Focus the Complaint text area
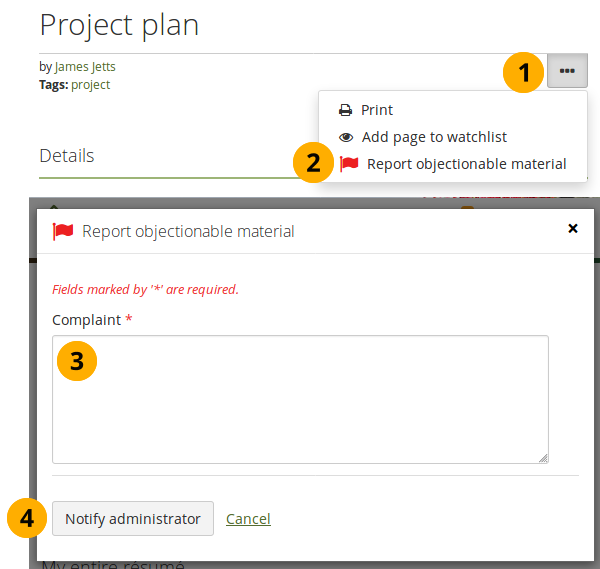 tap(300, 398)
